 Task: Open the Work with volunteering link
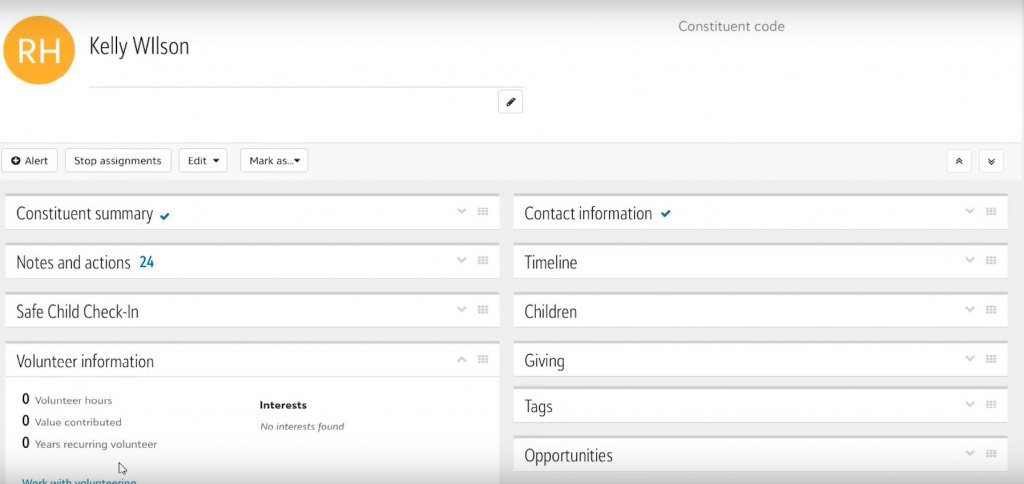click(79, 481)
